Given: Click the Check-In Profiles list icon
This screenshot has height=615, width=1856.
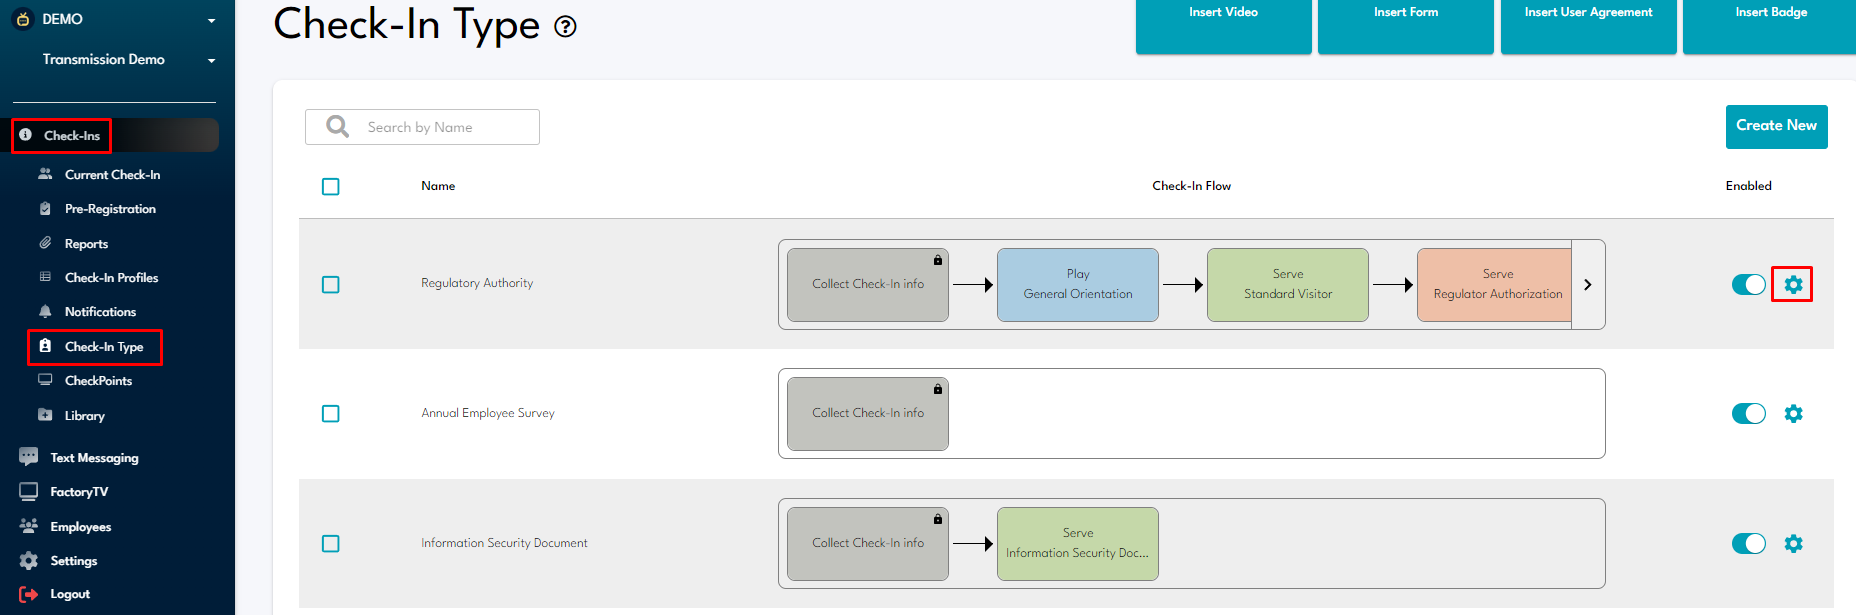Looking at the screenshot, I should pyautogui.click(x=45, y=277).
